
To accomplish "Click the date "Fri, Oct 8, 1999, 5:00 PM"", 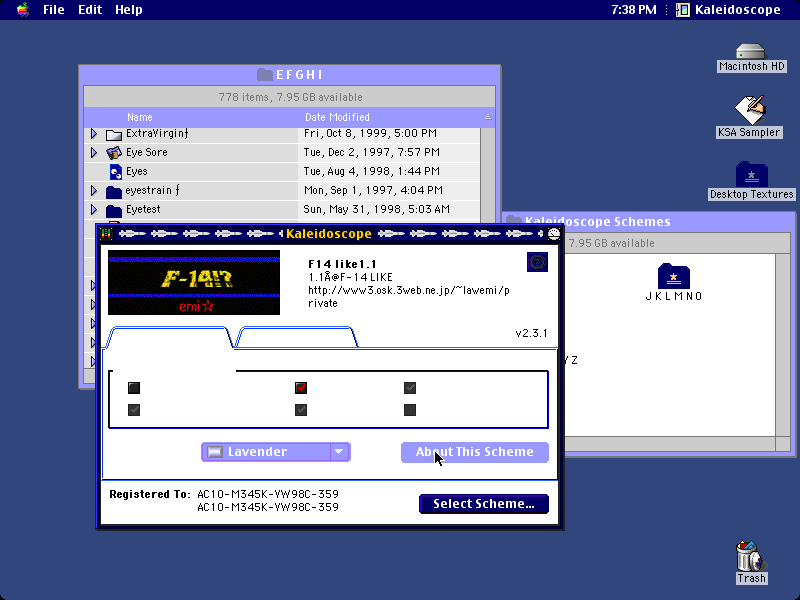I will (x=370, y=134).
